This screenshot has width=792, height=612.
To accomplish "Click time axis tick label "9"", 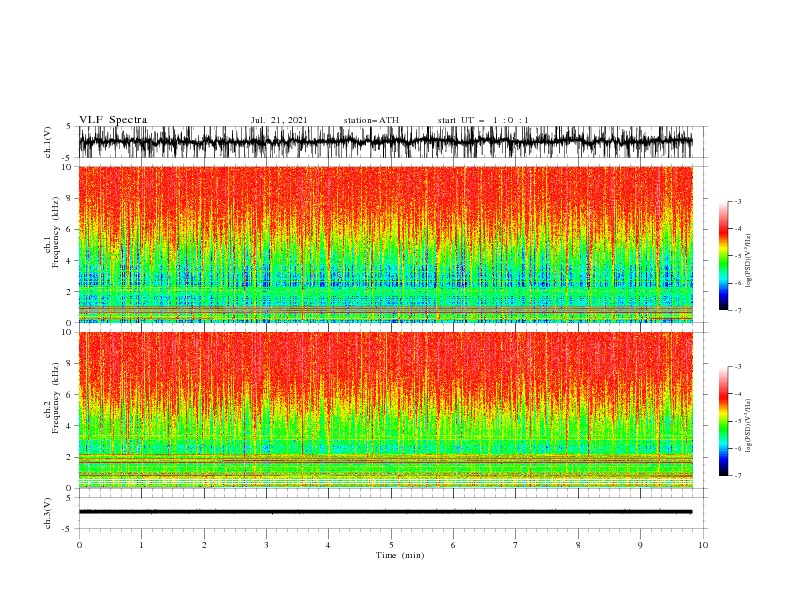I will click(x=640, y=545).
